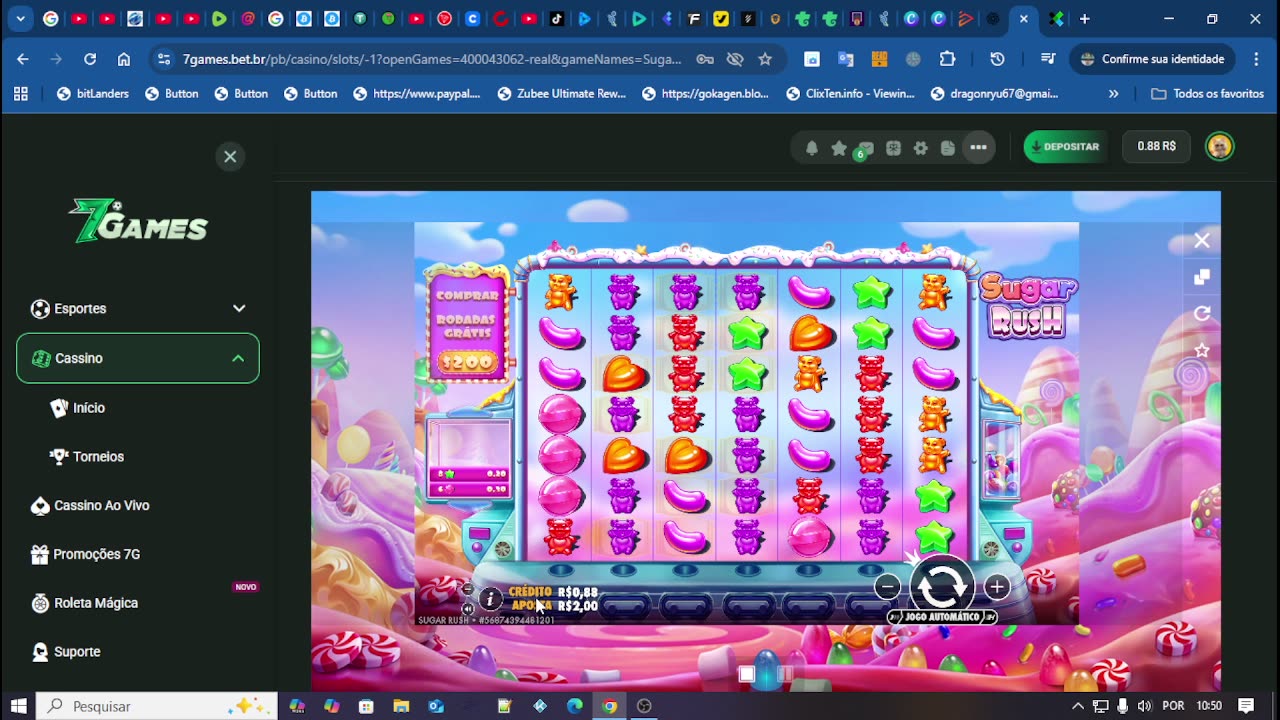Click the settings gear in site header
This screenshot has height=720, width=1280.
921,148
